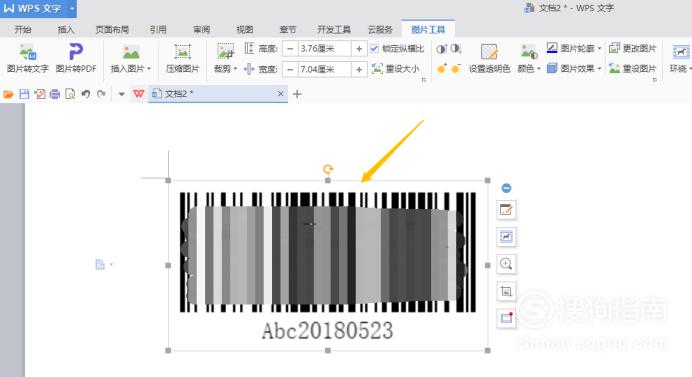Increase brightness with the left sun icon
Viewport: 692px width, 377px height.
coord(441,68)
